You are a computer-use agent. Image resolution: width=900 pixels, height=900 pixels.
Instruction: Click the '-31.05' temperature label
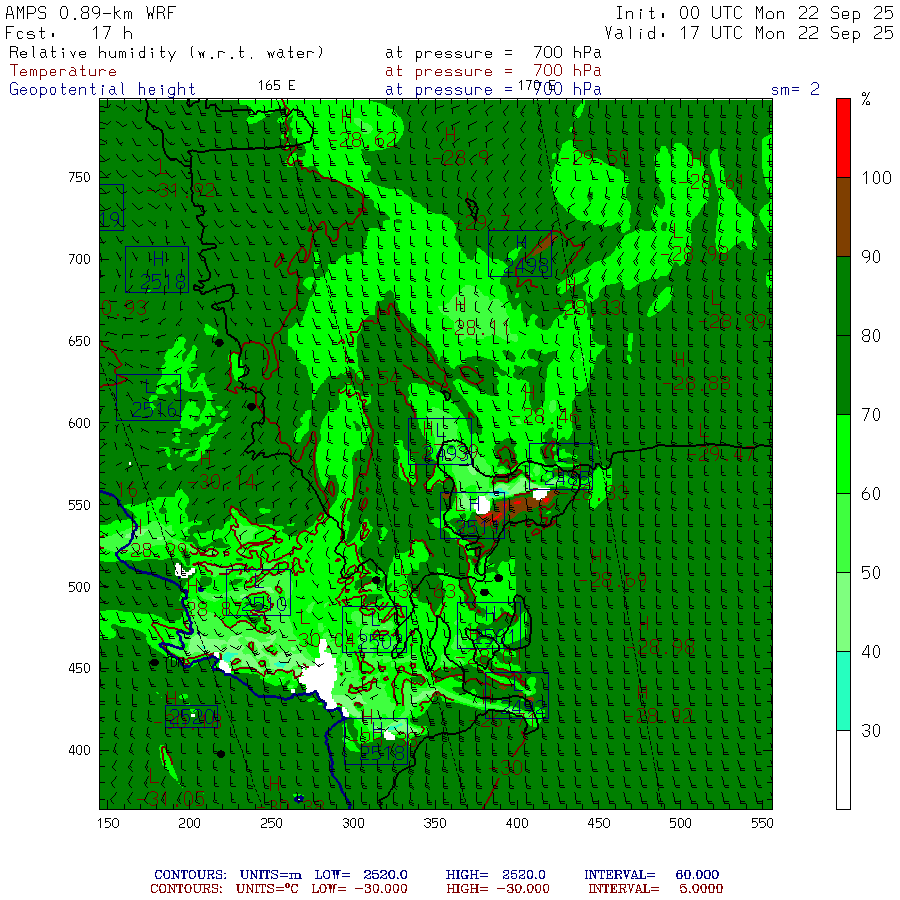click(x=170, y=798)
